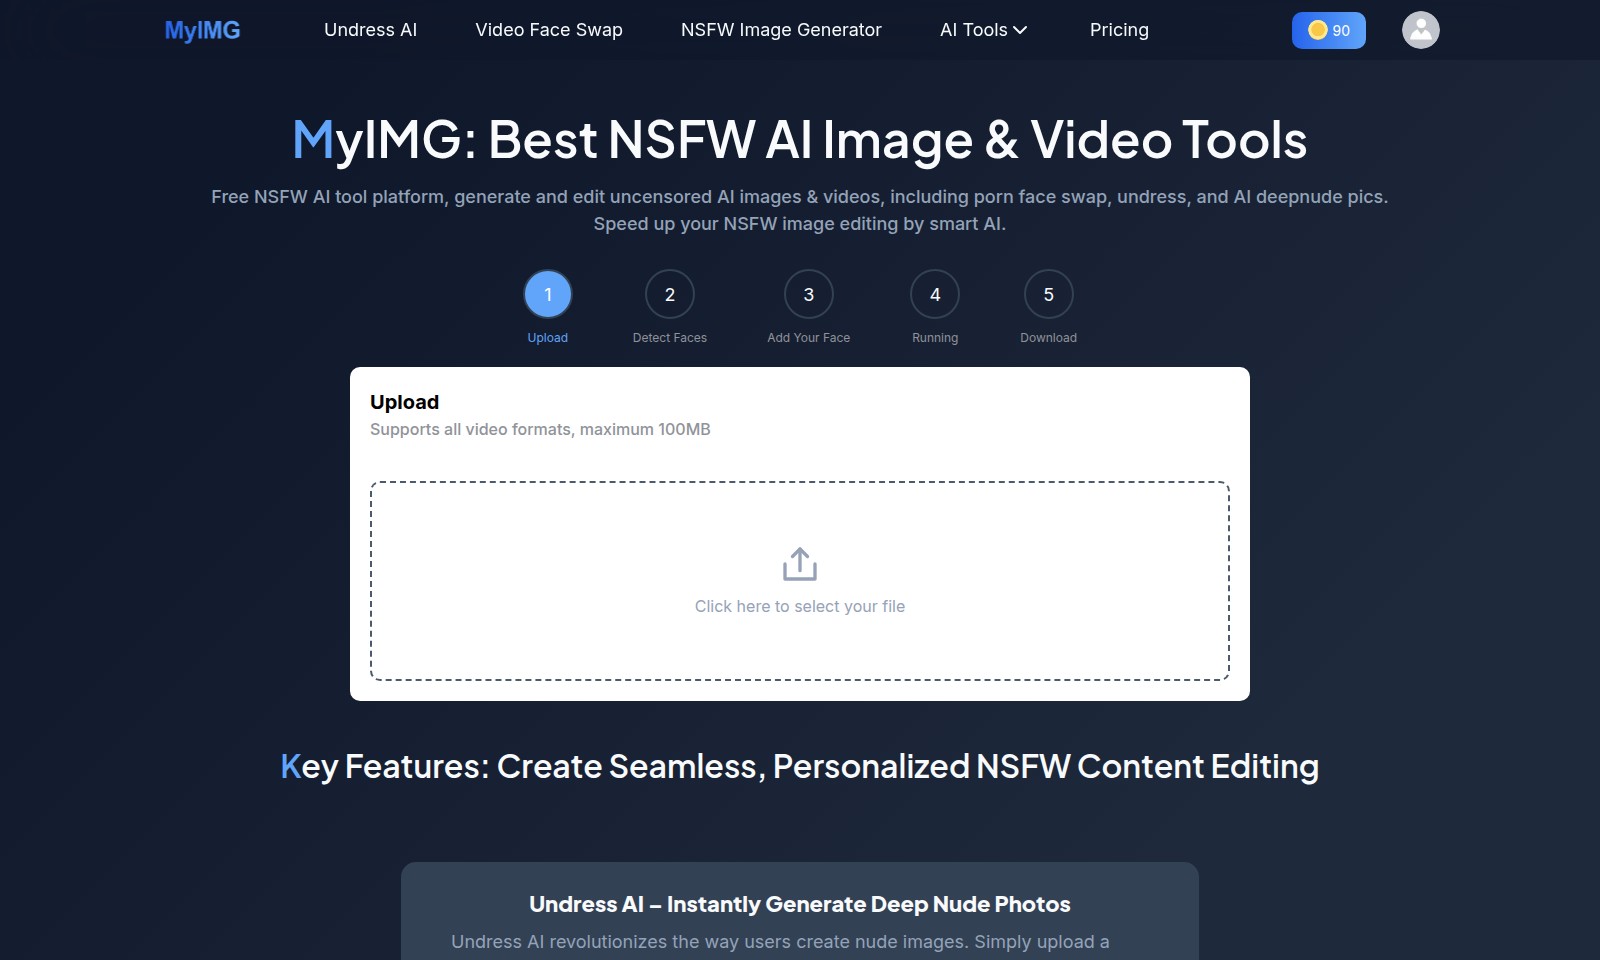Click the Undress AI feature card heading
The height and width of the screenshot is (960, 1600).
(x=799, y=903)
